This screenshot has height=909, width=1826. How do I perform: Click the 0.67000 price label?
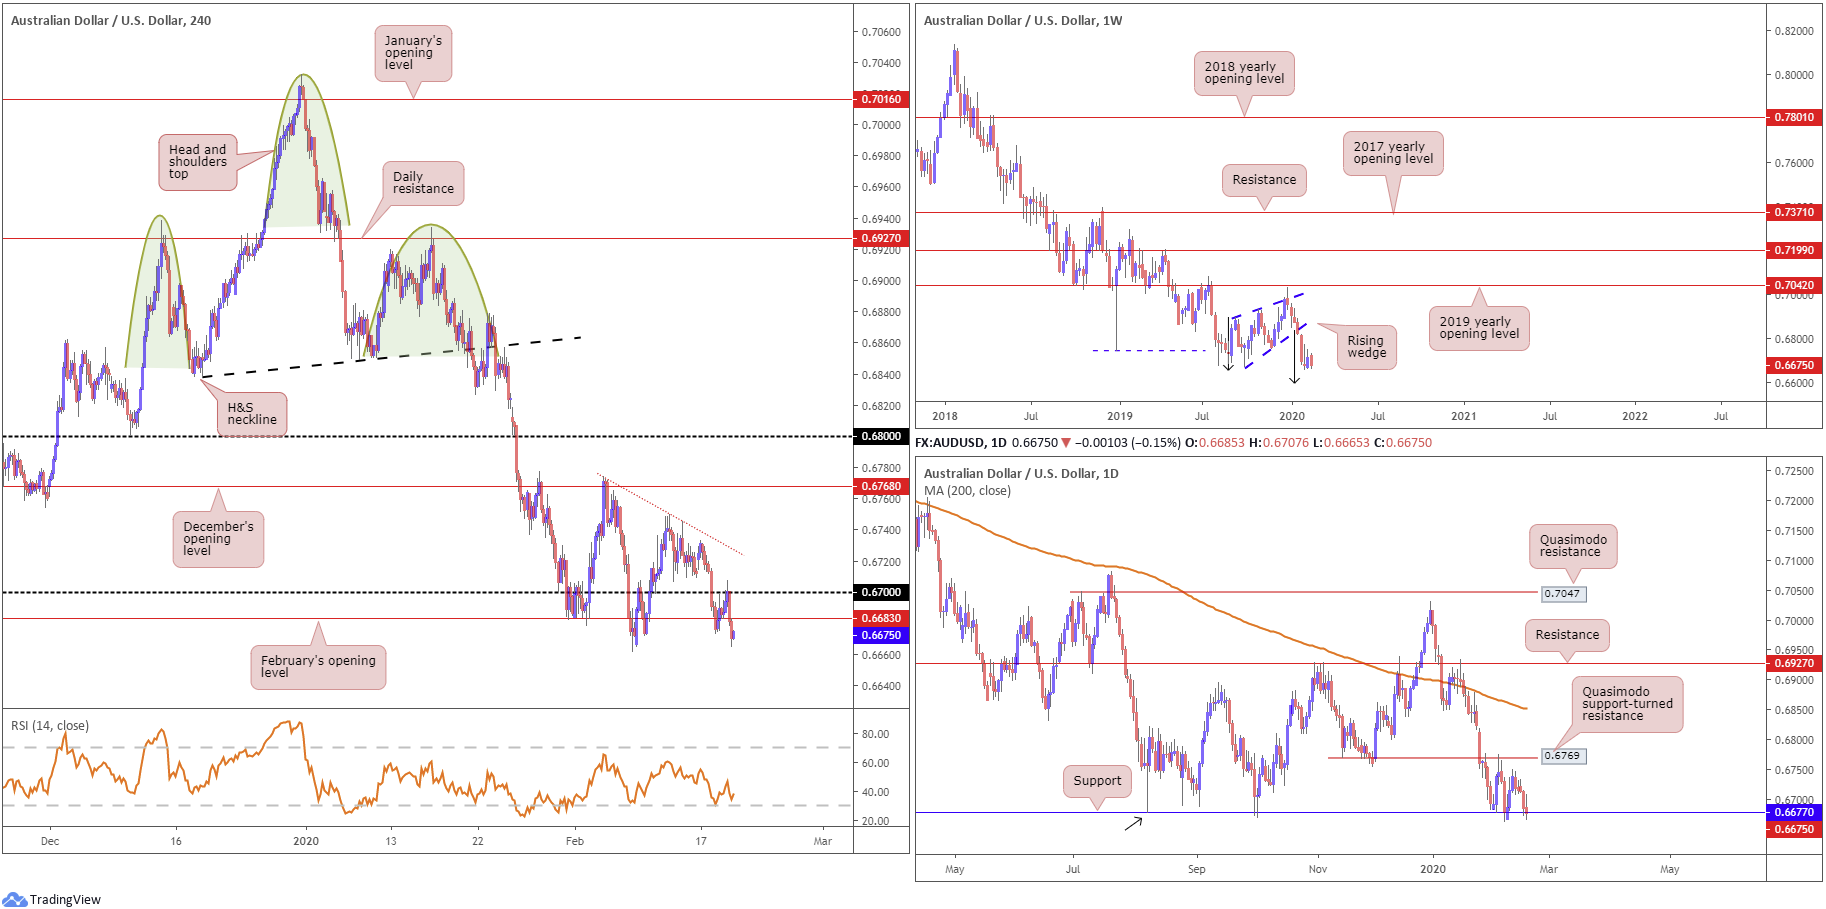point(881,592)
